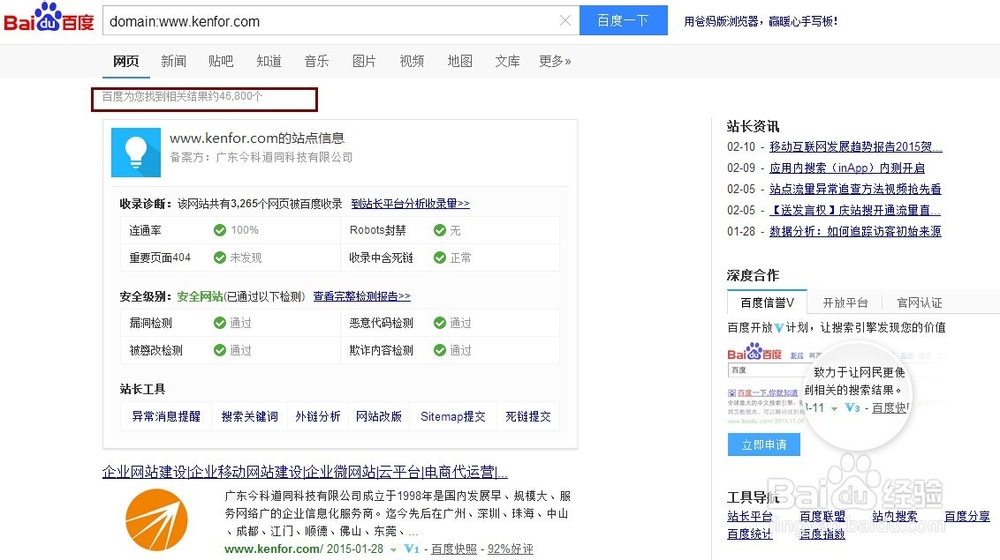1000x560 pixels.
Task: Click the small Baidu logo in preview
Action: point(754,352)
